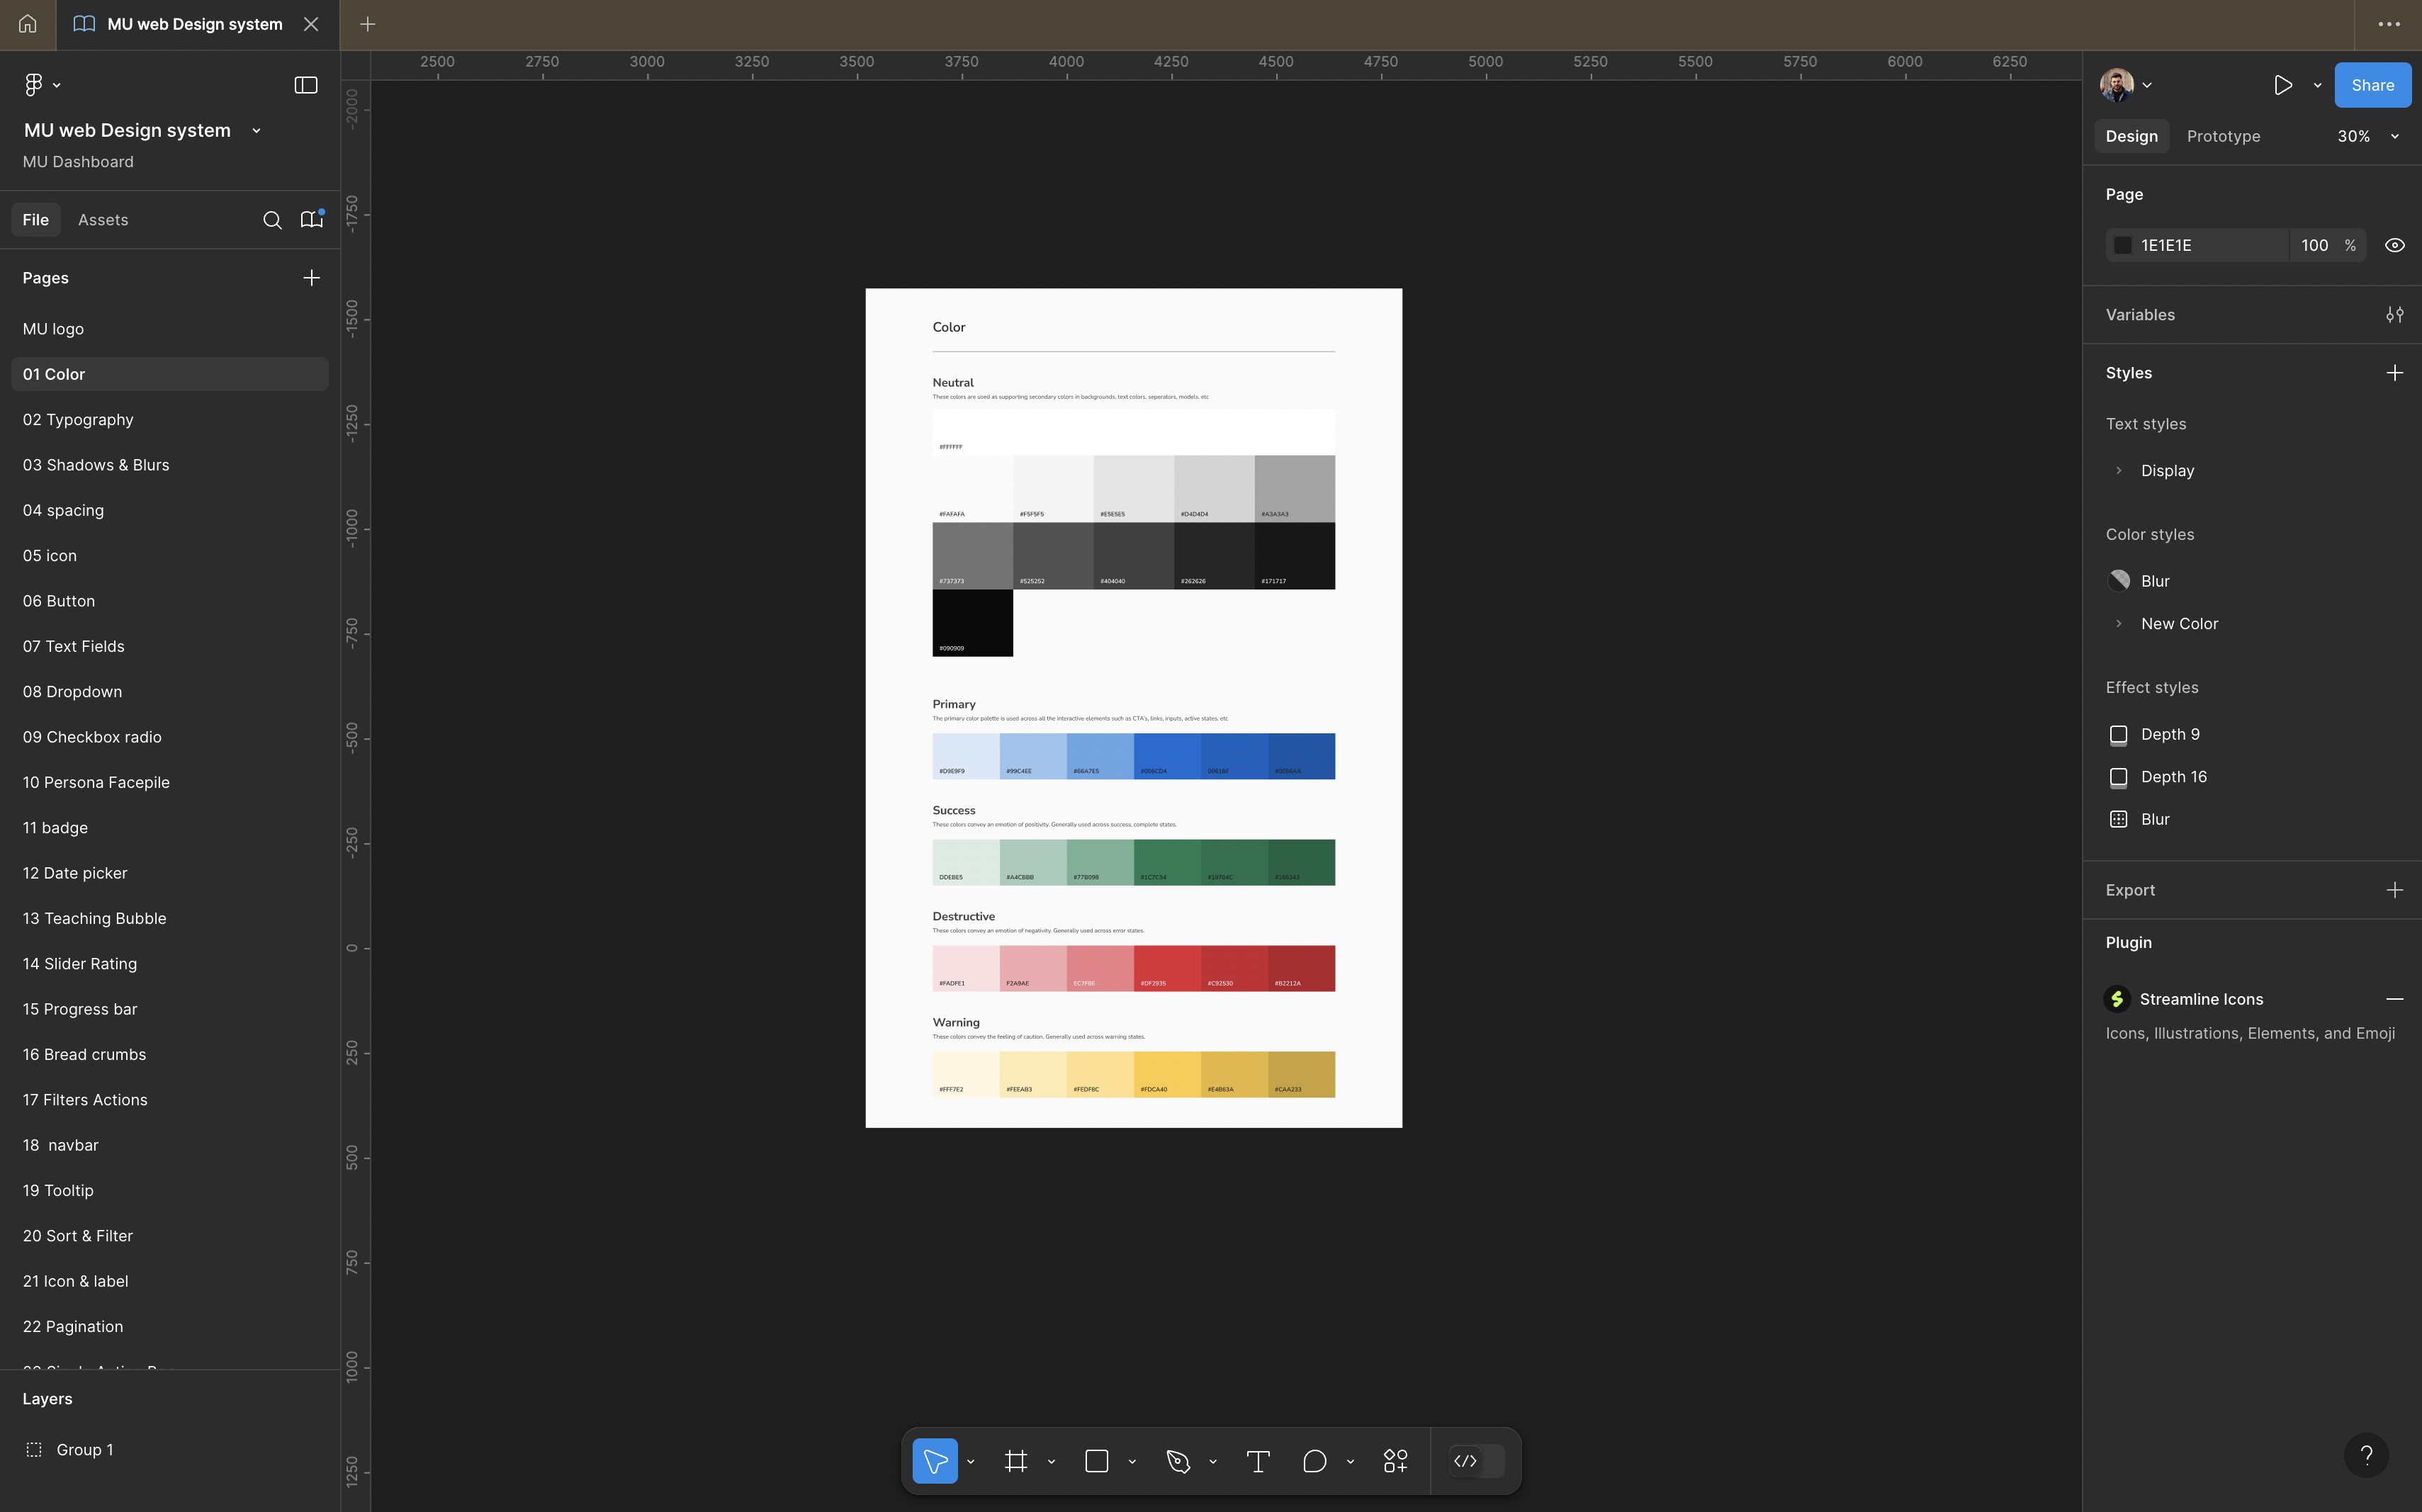The image size is (2422, 1512).
Task: Click the Present play icon
Action: click(x=2282, y=85)
